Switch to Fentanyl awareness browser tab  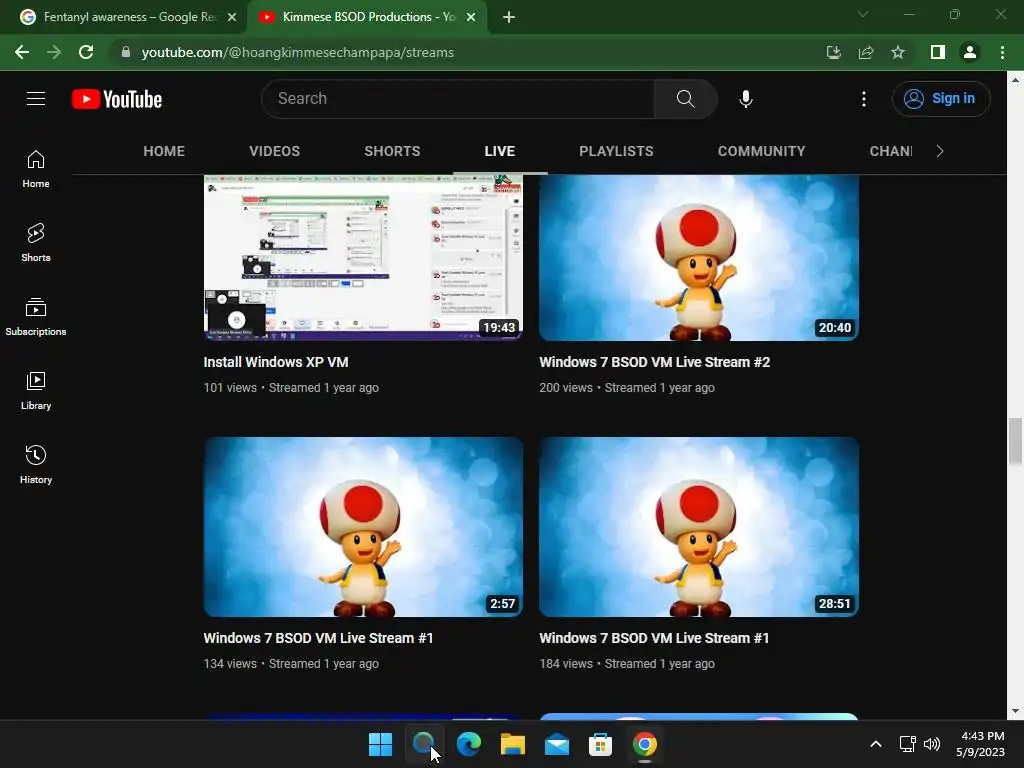tap(128, 17)
